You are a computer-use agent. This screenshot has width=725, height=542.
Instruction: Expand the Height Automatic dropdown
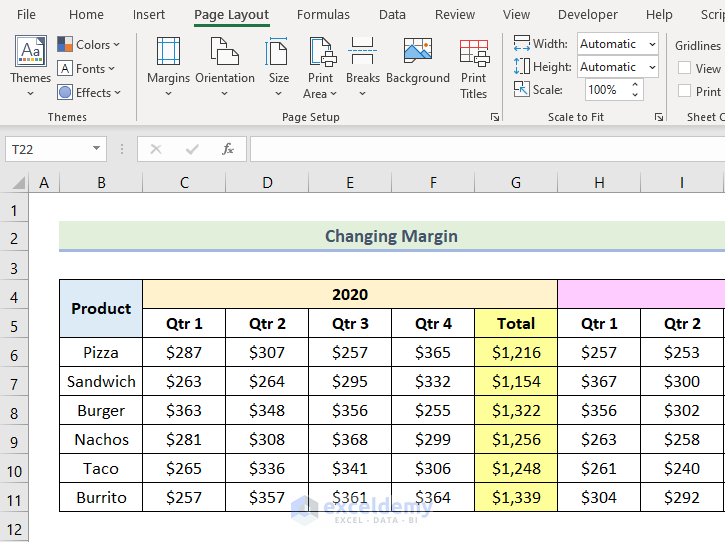coord(652,67)
